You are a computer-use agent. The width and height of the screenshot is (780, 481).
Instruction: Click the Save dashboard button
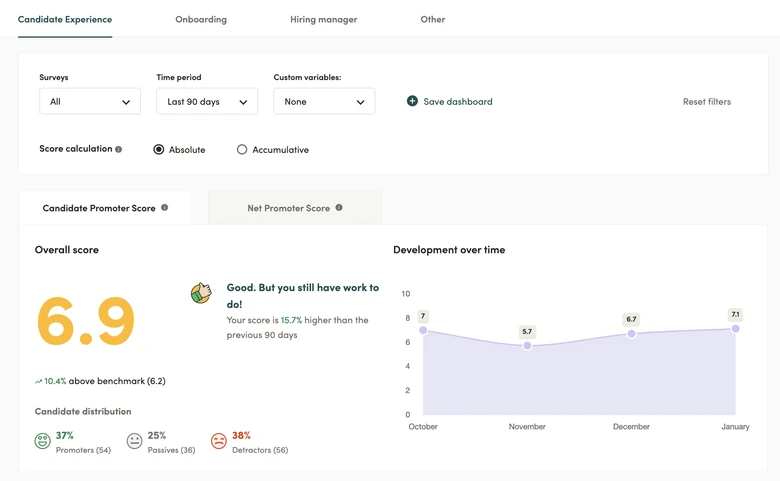457,101
